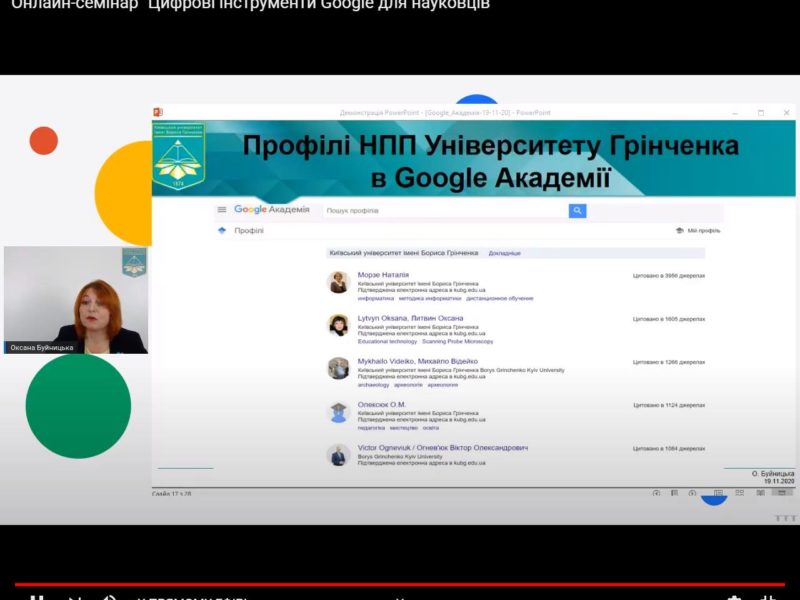Open the Google Academy hamburger menu
The width and height of the screenshot is (800, 600).
point(222,210)
